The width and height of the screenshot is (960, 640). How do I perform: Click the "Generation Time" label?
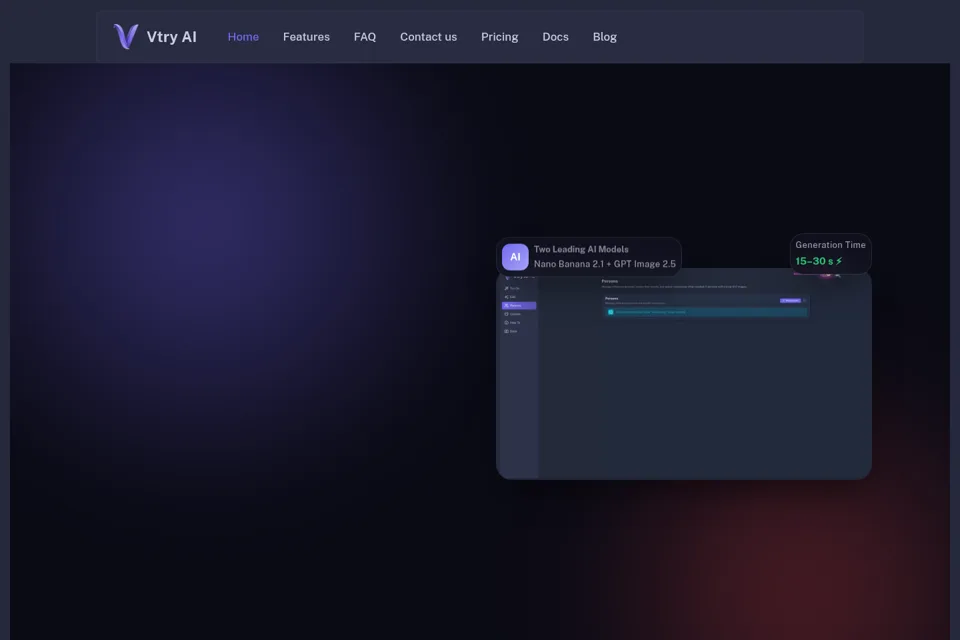[830, 245]
